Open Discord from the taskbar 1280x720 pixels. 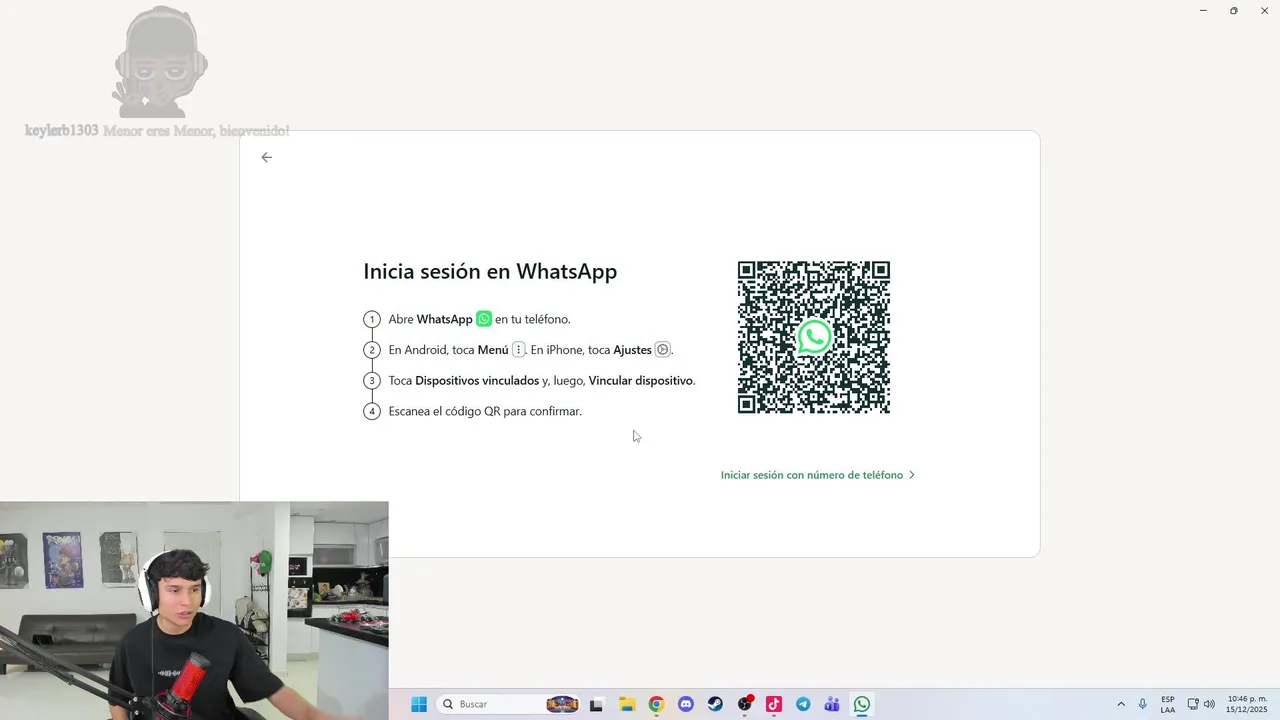click(x=686, y=704)
